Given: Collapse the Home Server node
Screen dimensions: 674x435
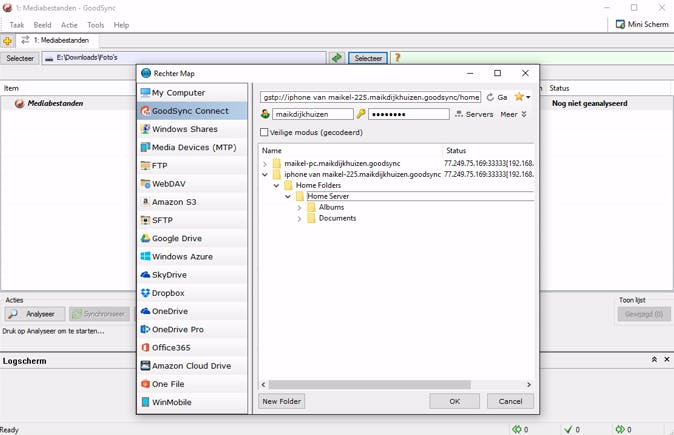Looking at the screenshot, I should (x=288, y=196).
